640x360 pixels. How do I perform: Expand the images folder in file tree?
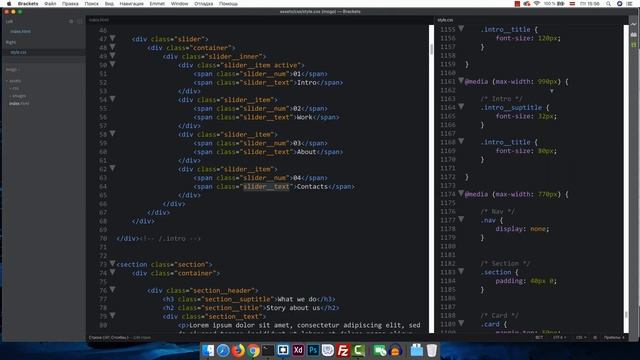pyautogui.click(x=18, y=96)
